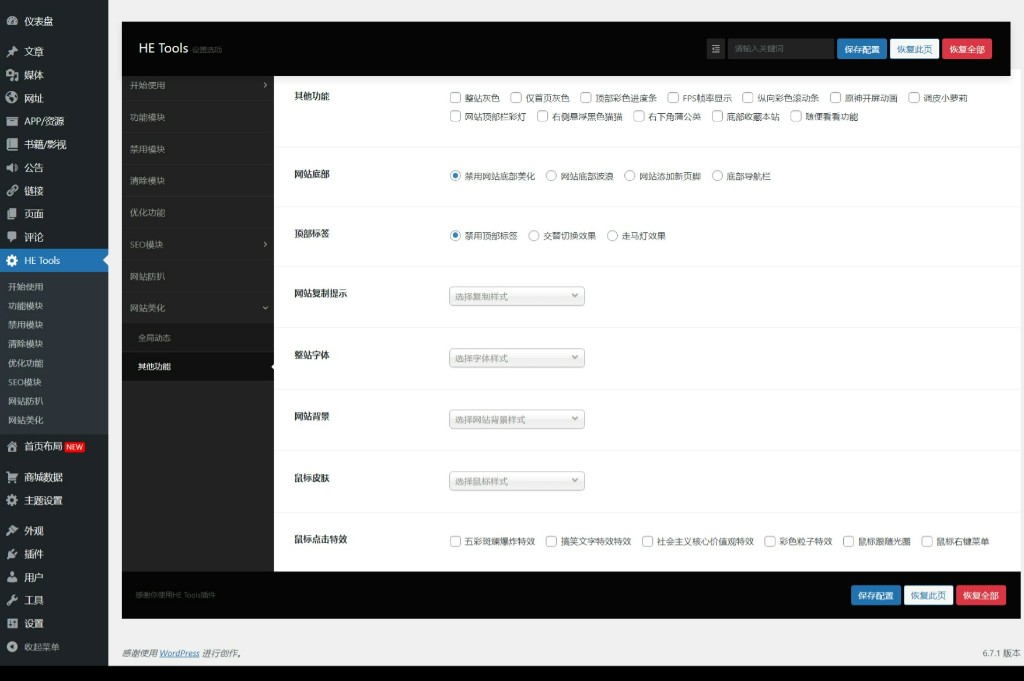Image resolution: width=1024 pixels, height=681 pixels.
Task: Click the HE Tools gear icon
Action: coord(12,261)
